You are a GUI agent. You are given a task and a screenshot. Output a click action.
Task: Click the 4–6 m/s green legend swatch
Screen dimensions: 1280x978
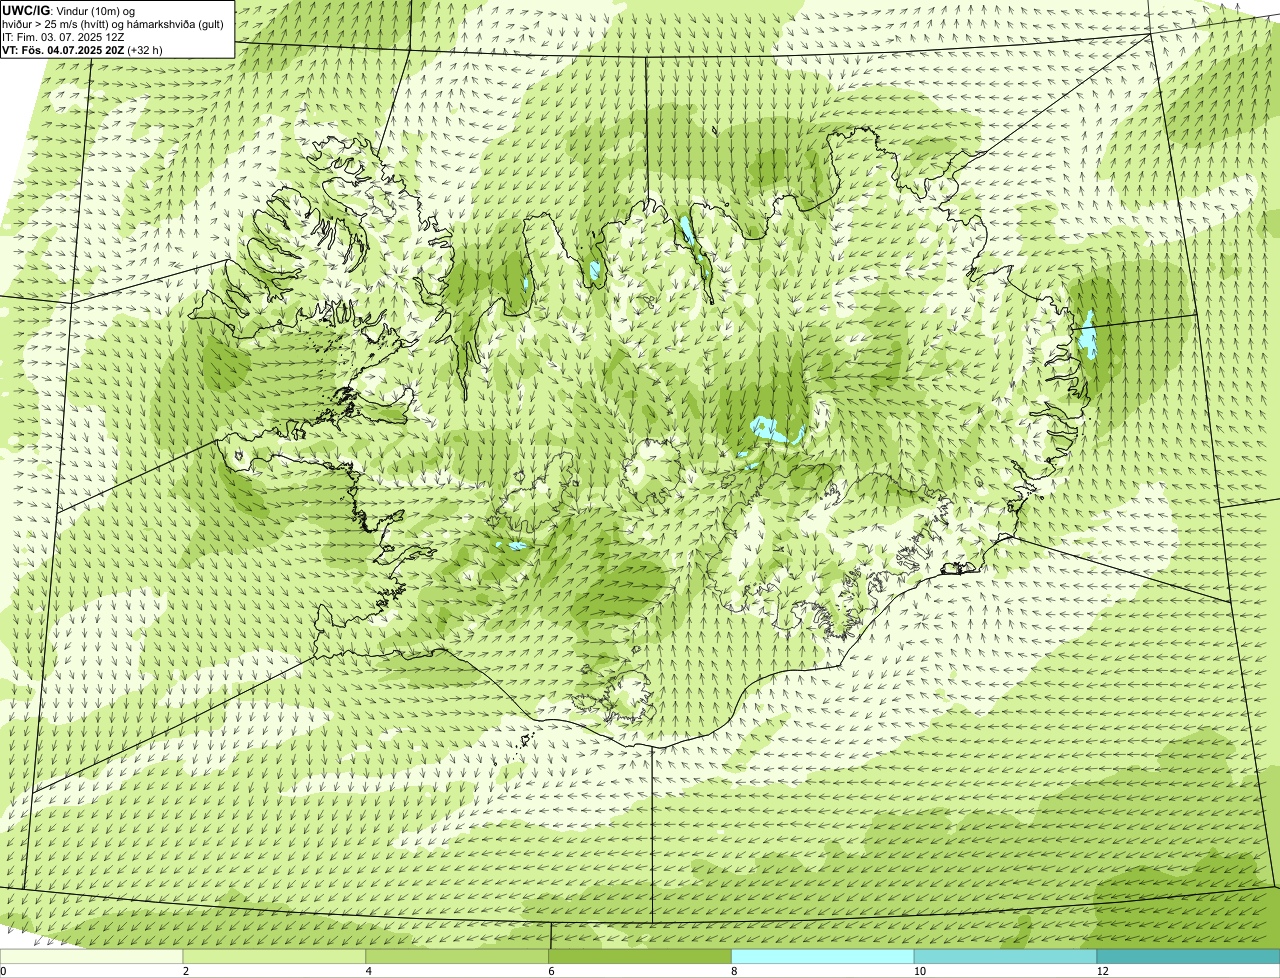(x=458, y=957)
